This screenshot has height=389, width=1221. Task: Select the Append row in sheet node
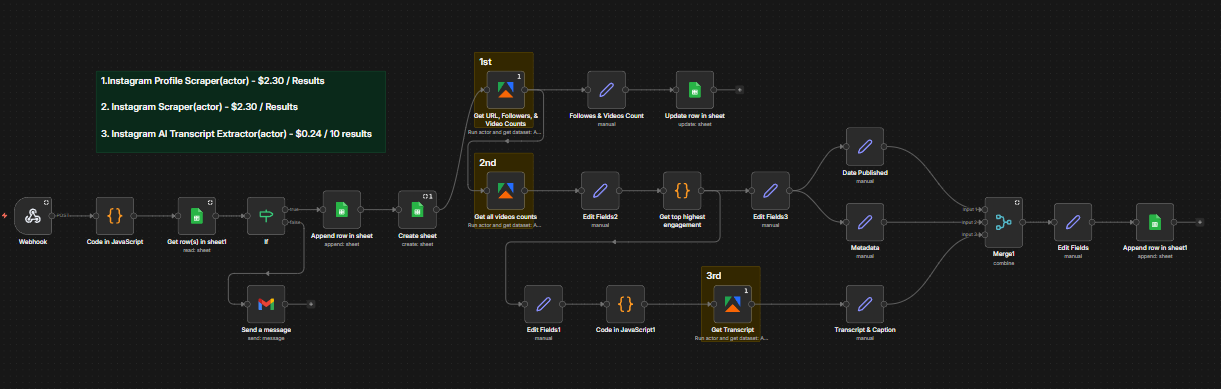[x=341, y=209]
